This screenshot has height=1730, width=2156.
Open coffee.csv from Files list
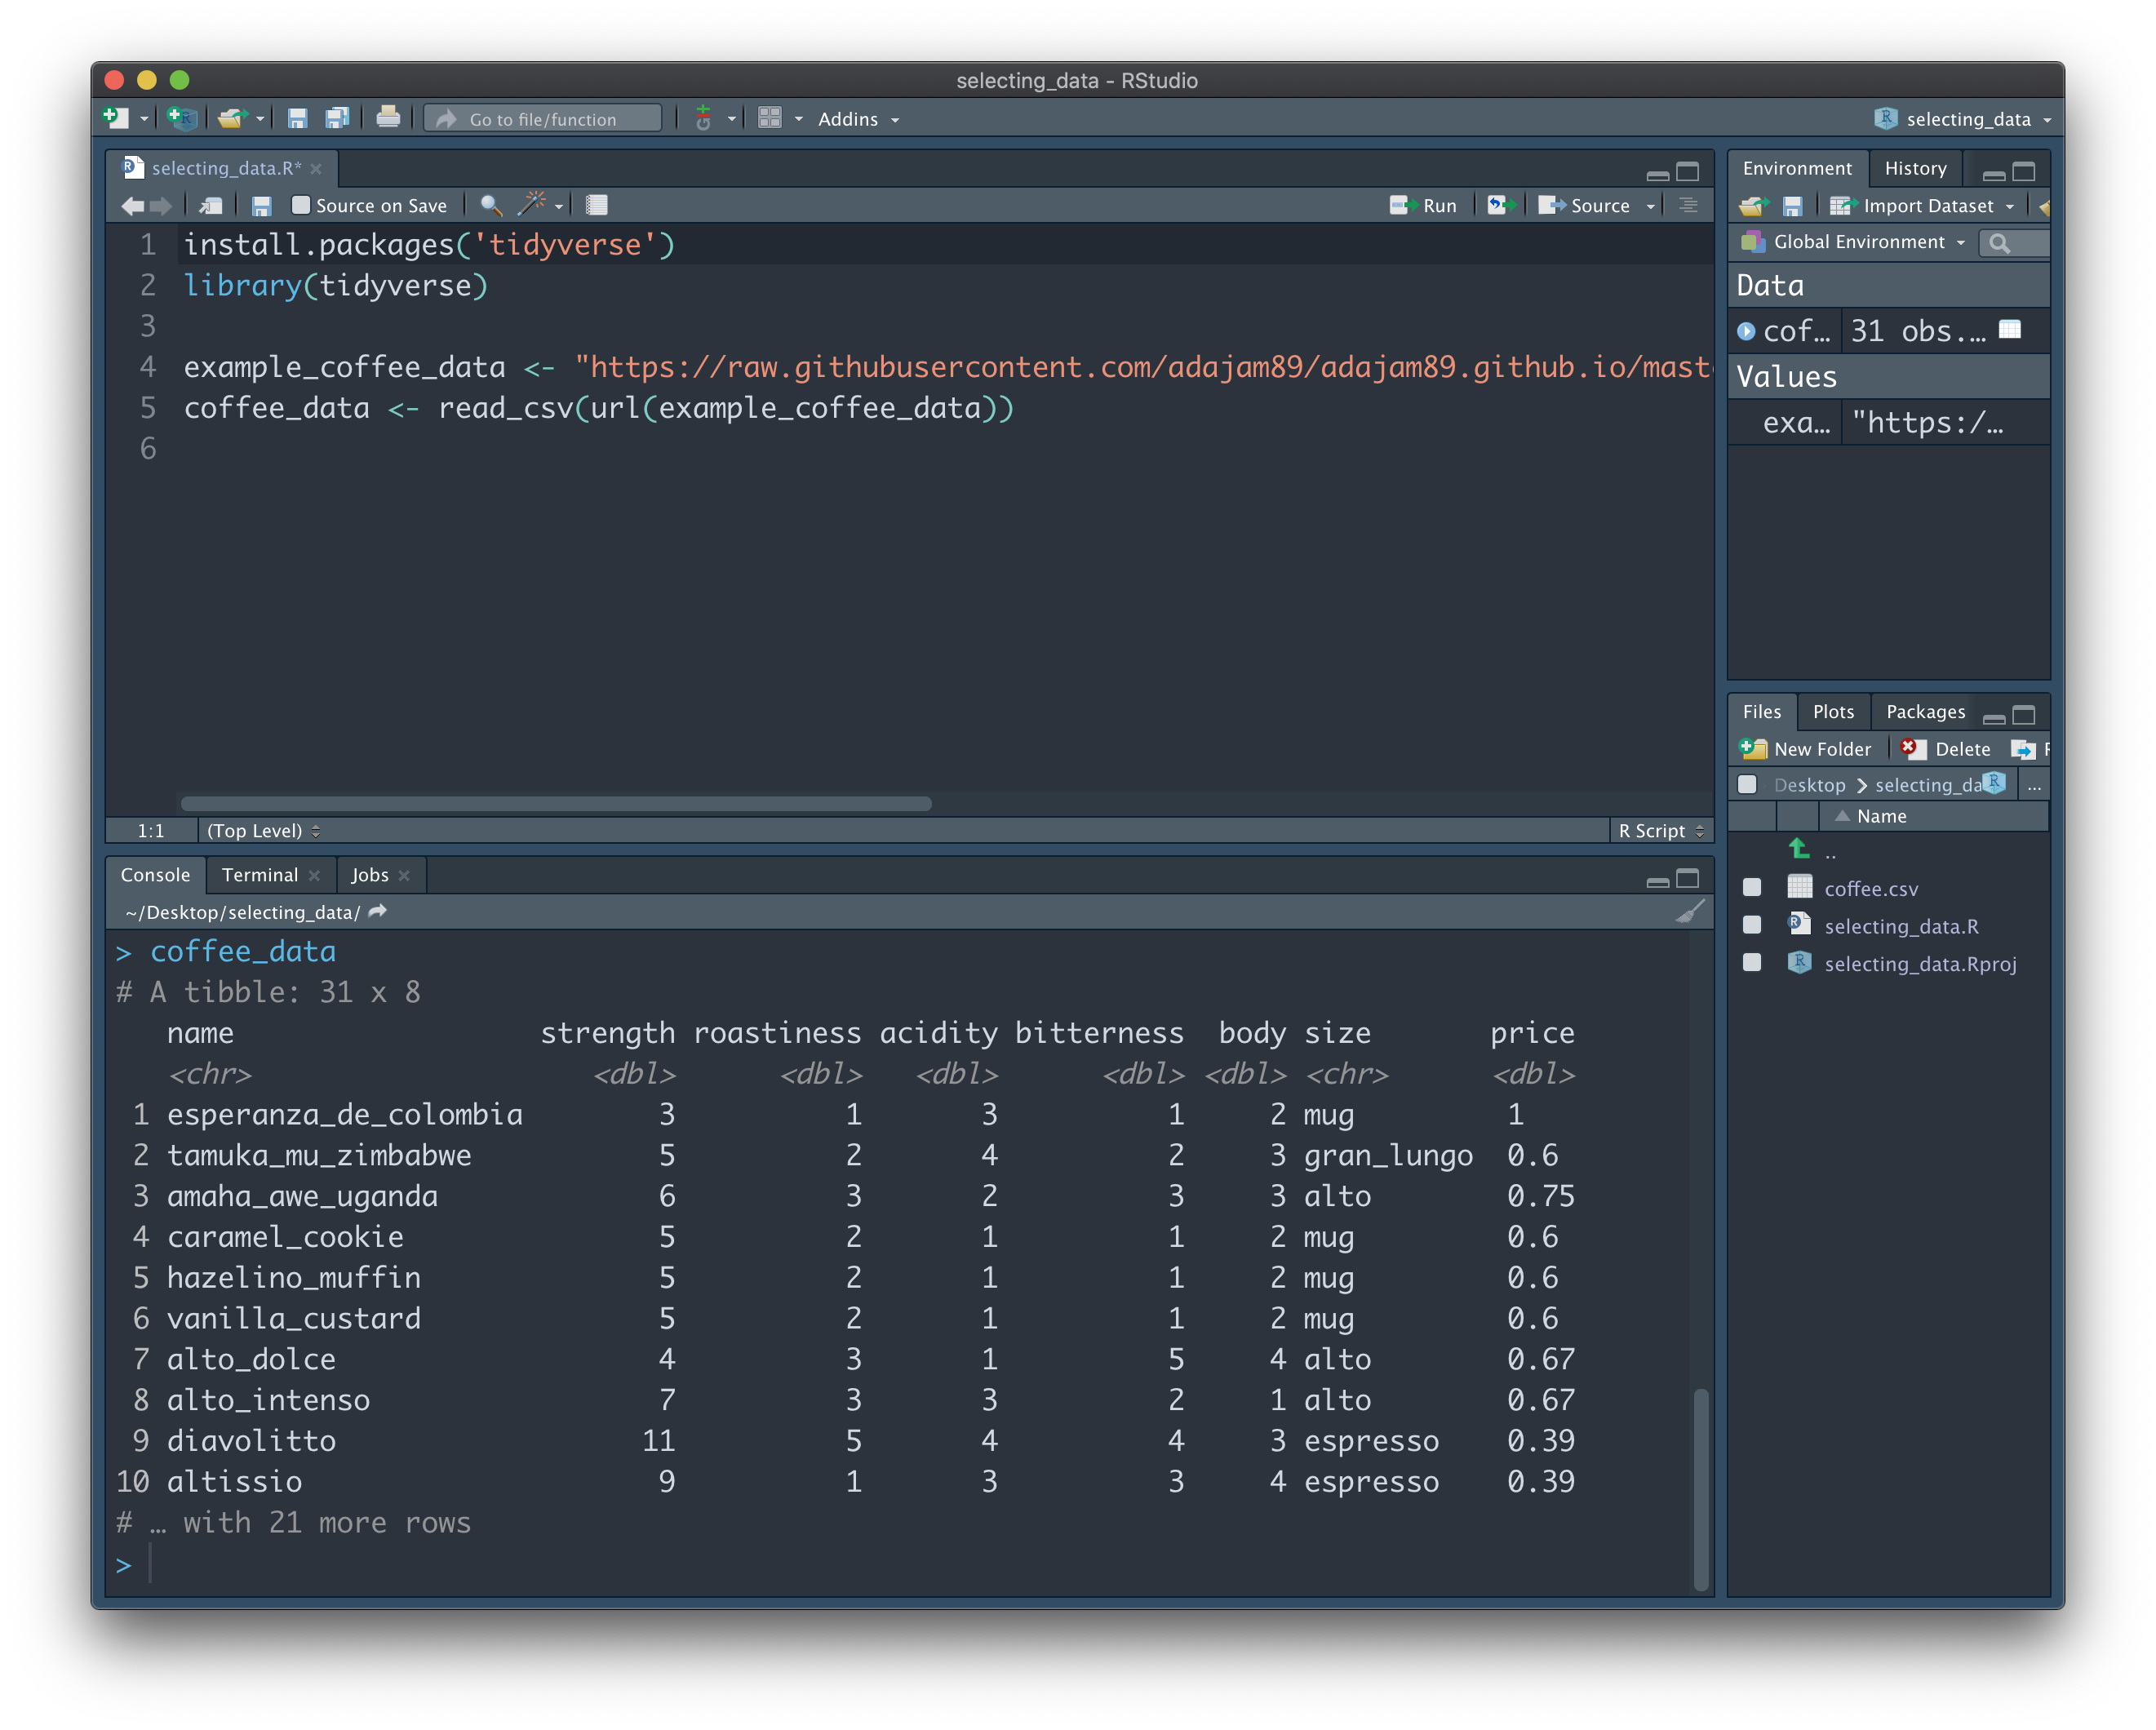(x=1870, y=888)
